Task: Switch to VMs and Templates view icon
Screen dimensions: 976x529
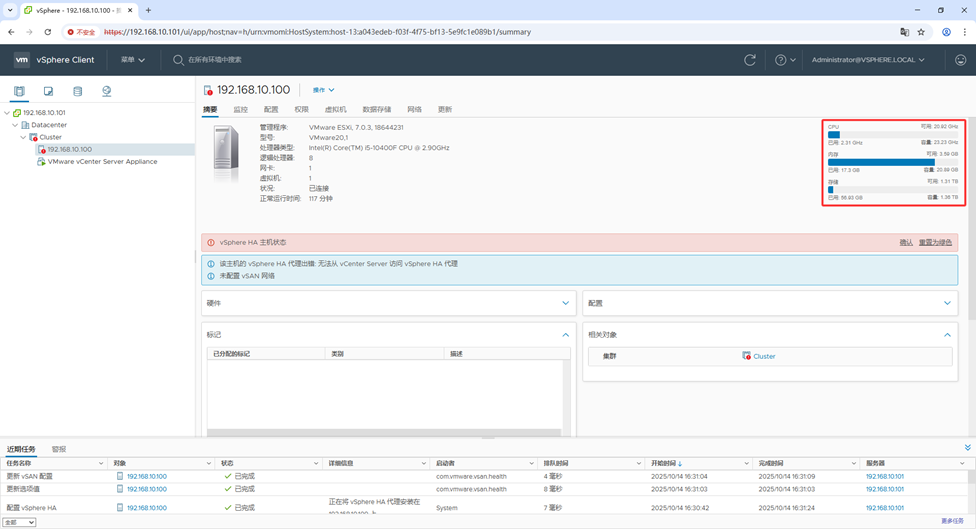Action: coord(48,91)
